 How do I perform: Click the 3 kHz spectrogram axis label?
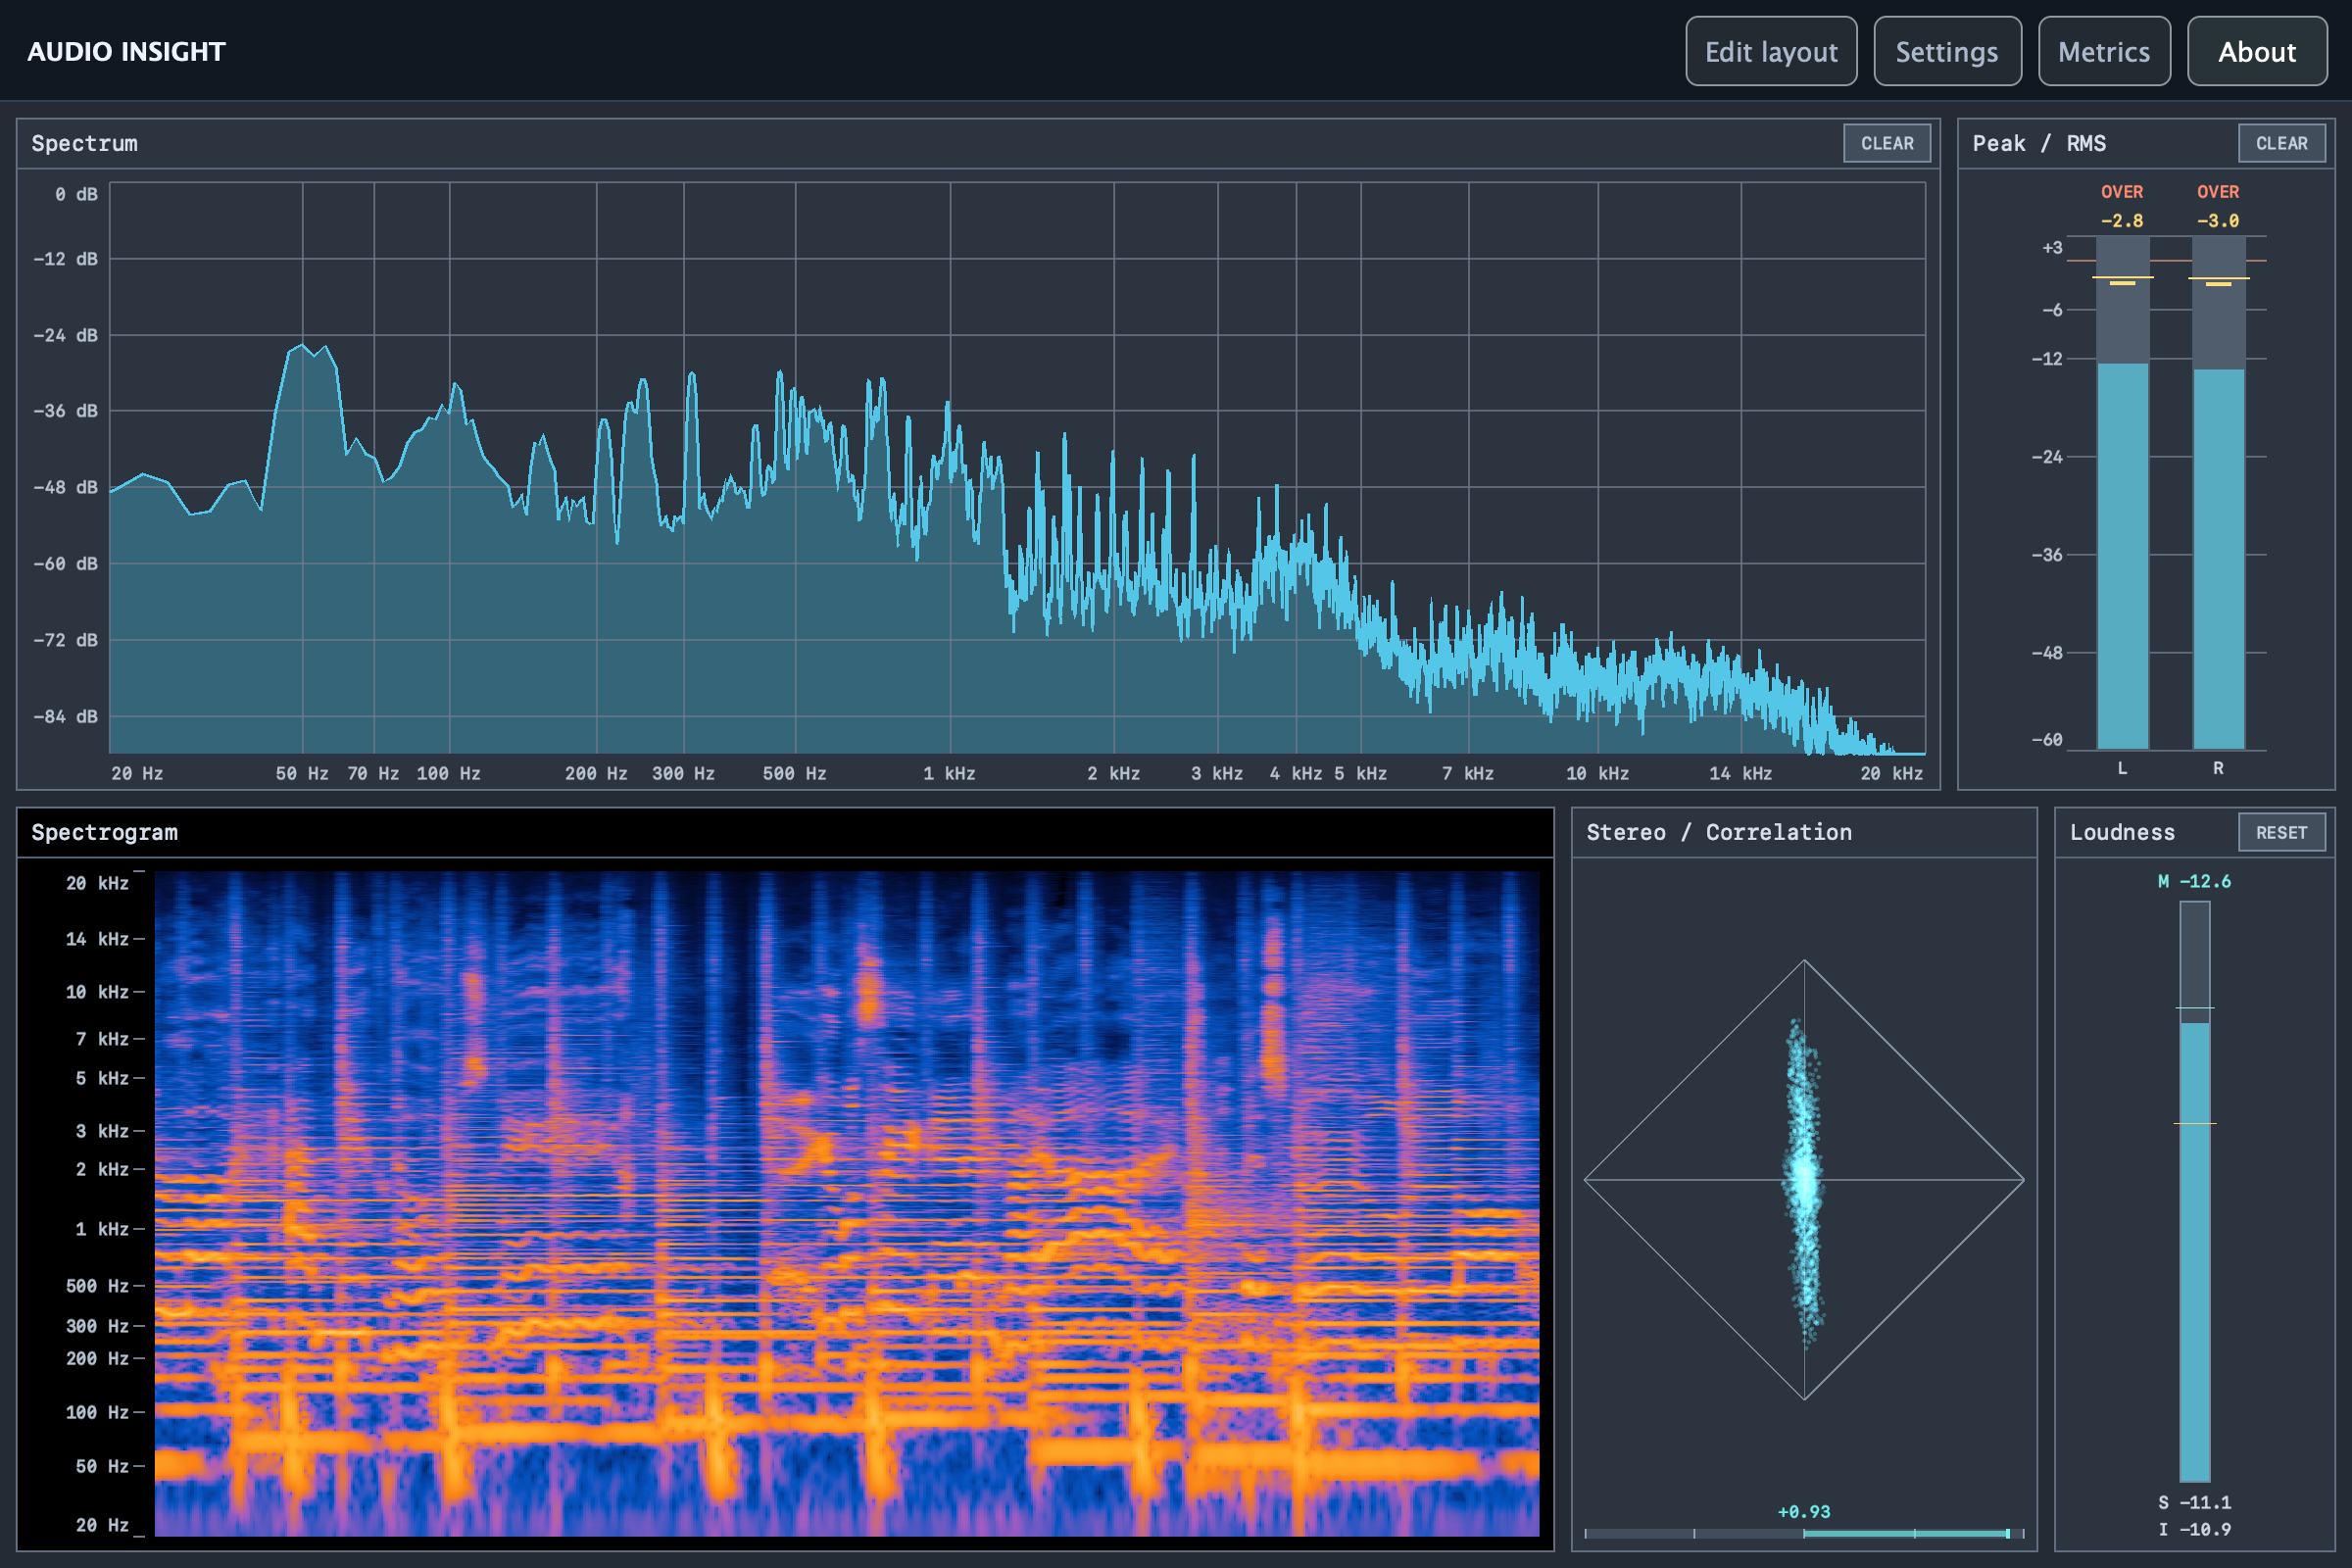(x=102, y=1130)
